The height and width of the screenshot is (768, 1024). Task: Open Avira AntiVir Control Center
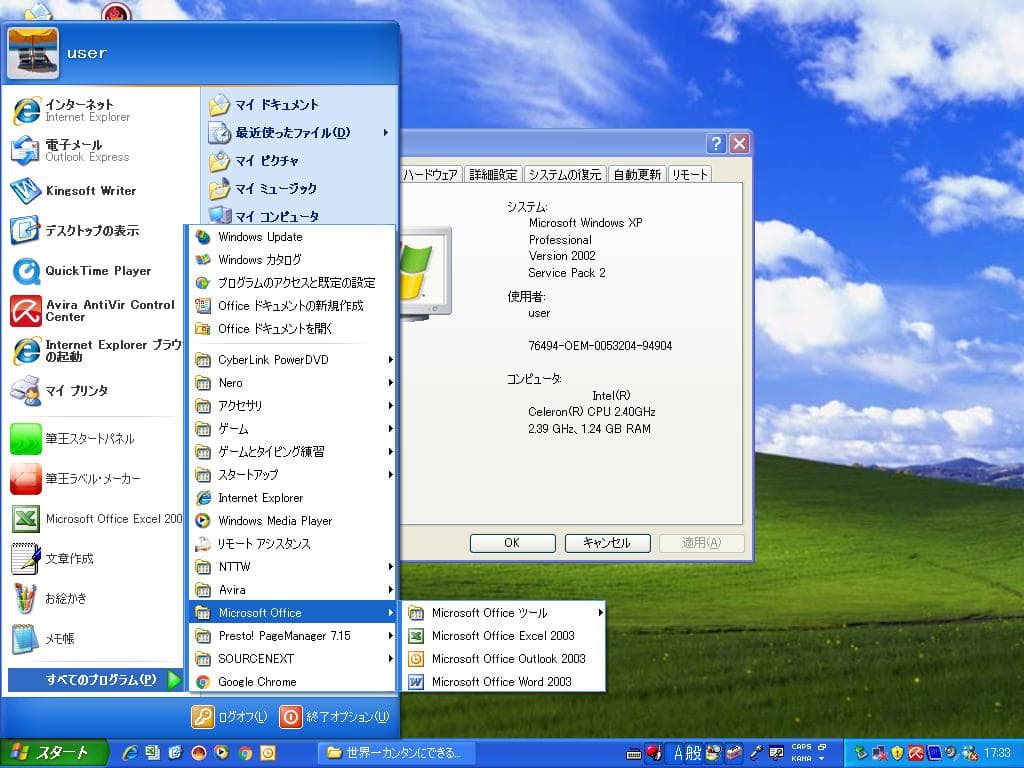point(100,310)
